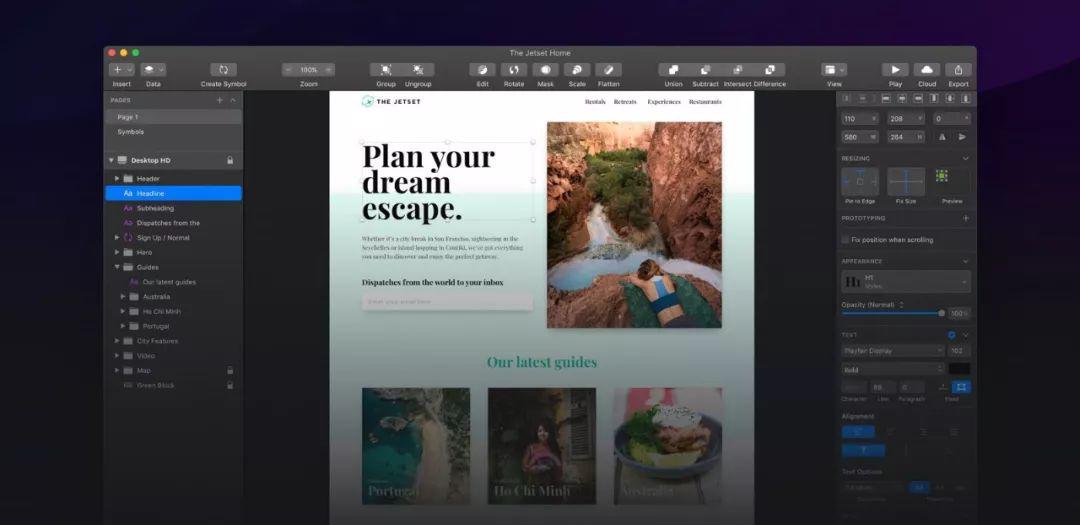Click zoom out minus button
This screenshot has height=525, width=1080.
(289, 70)
